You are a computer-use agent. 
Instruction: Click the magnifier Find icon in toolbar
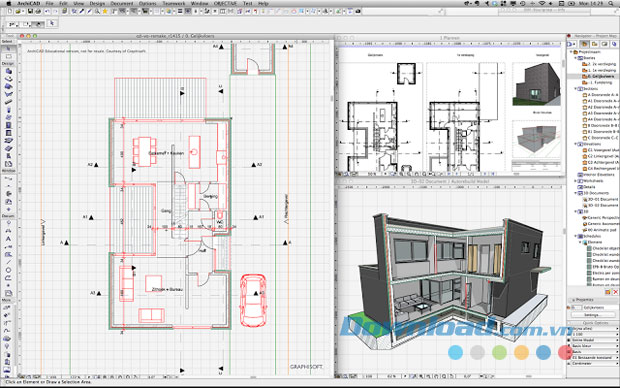point(97,12)
